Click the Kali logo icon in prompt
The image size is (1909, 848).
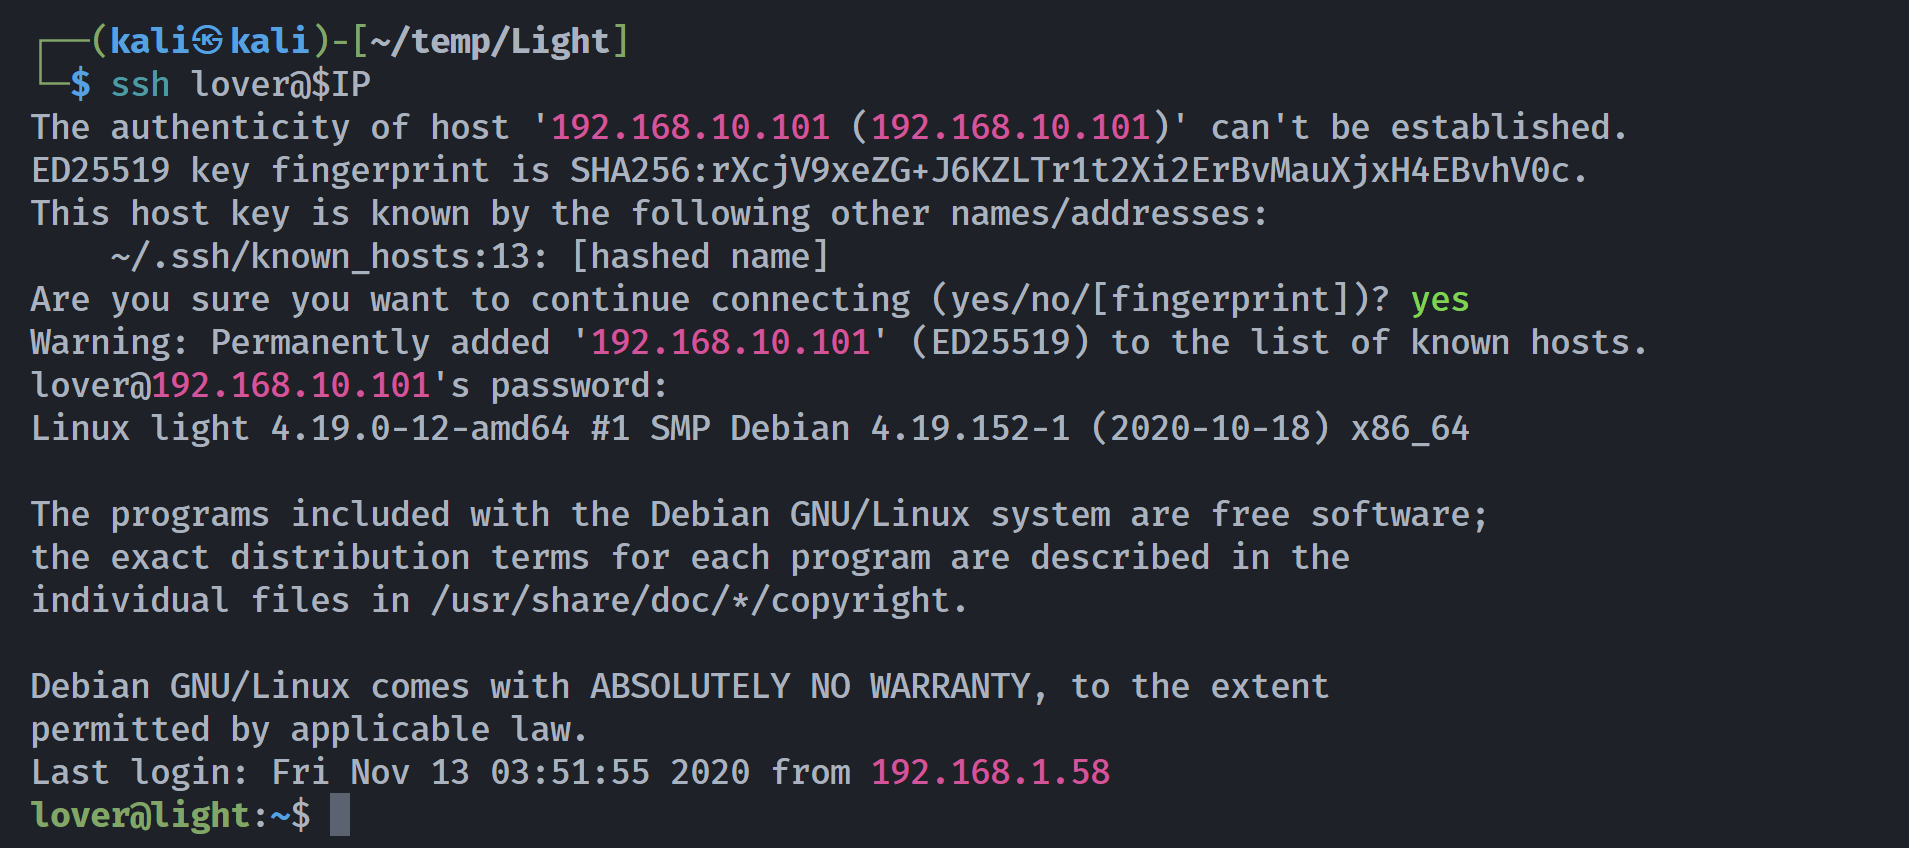click(209, 41)
